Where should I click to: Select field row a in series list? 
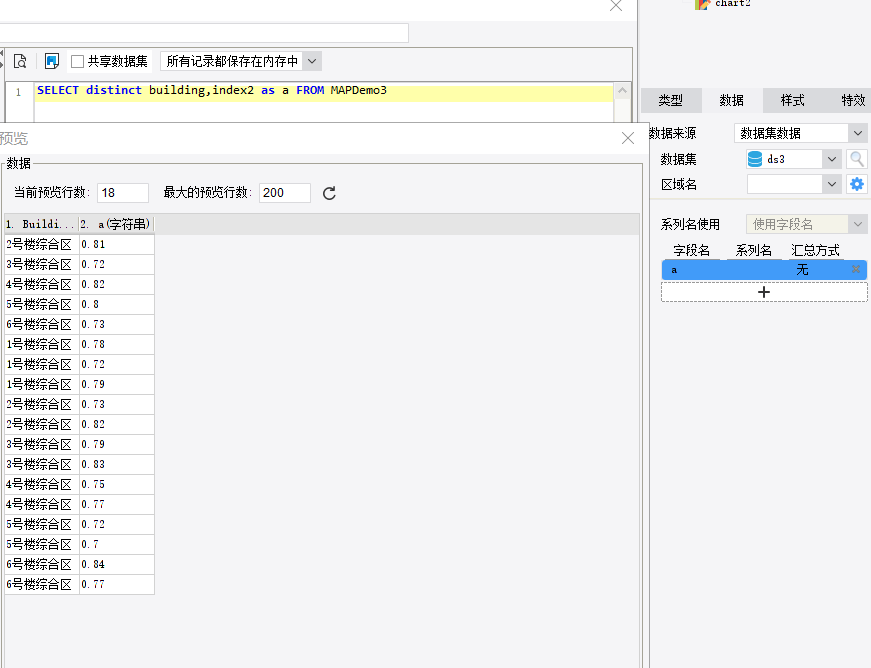coord(763,270)
